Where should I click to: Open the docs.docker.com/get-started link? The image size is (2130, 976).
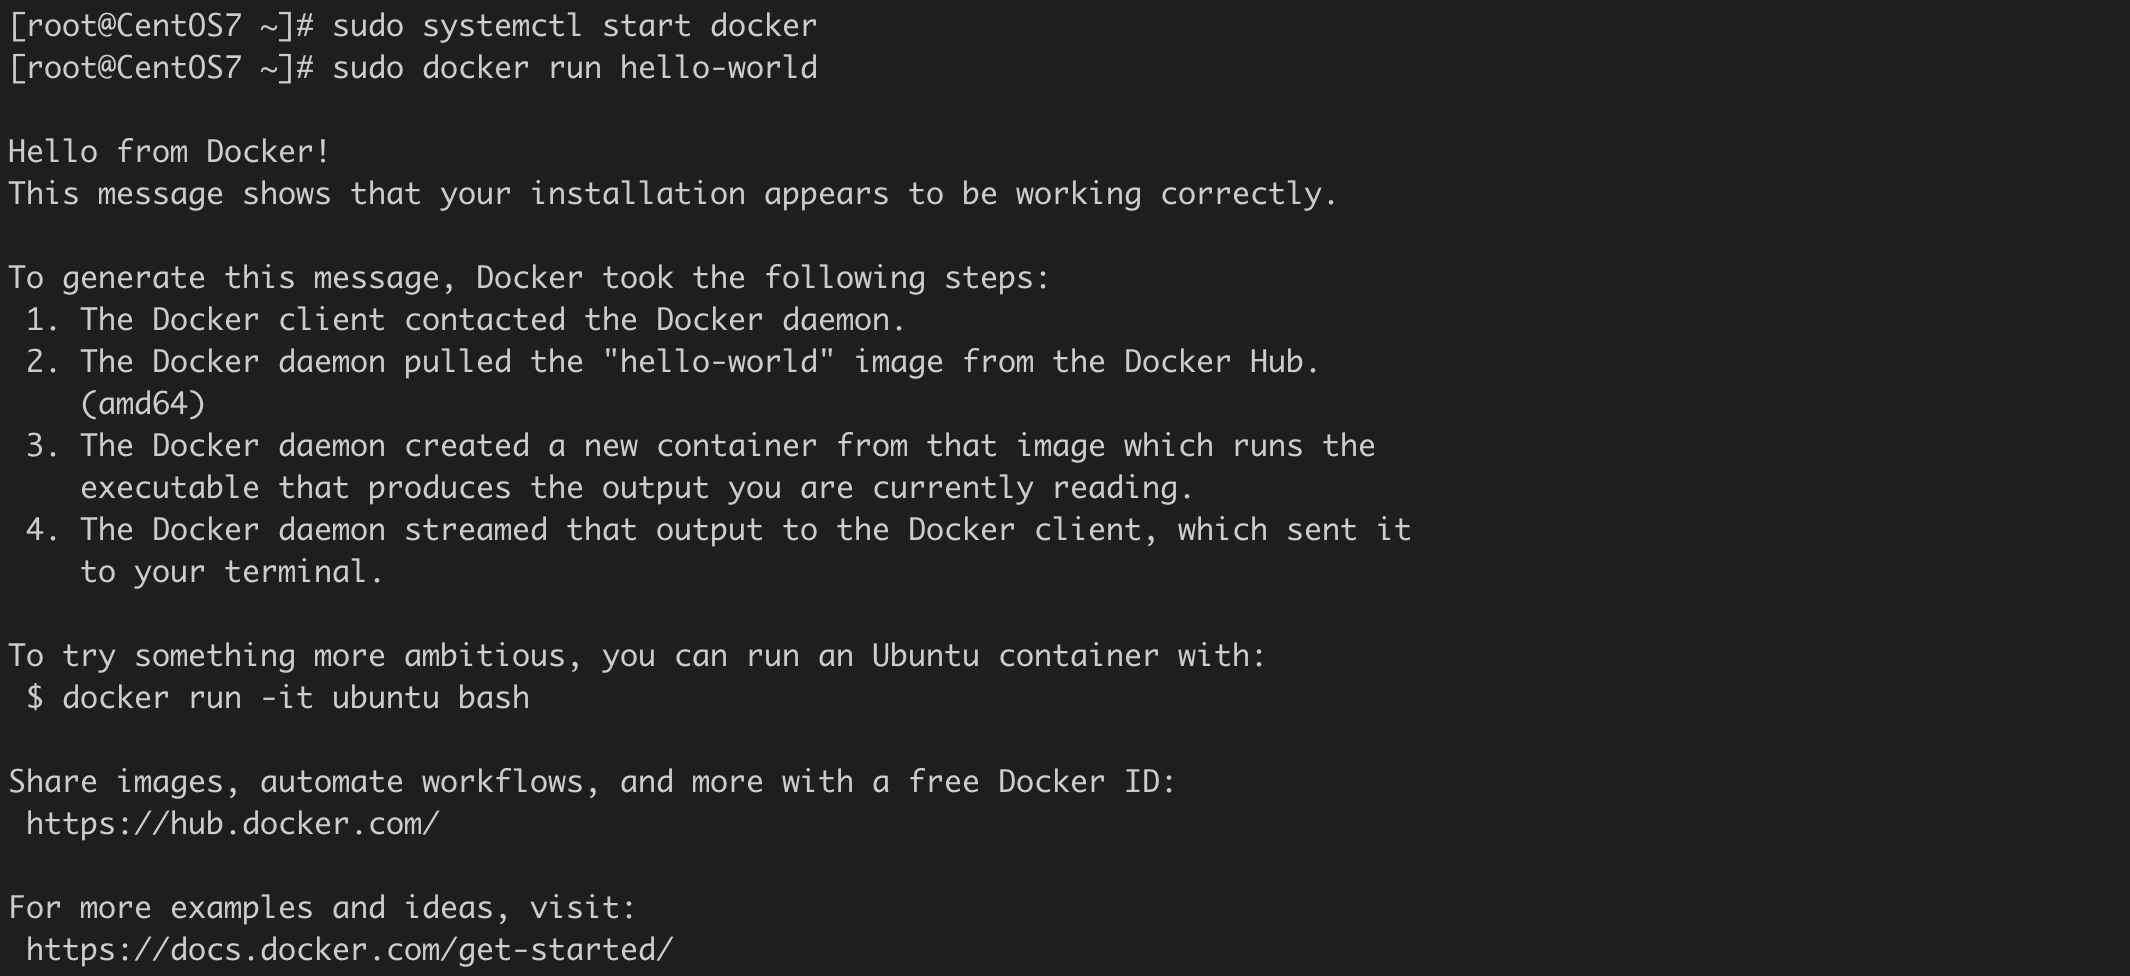(350, 950)
